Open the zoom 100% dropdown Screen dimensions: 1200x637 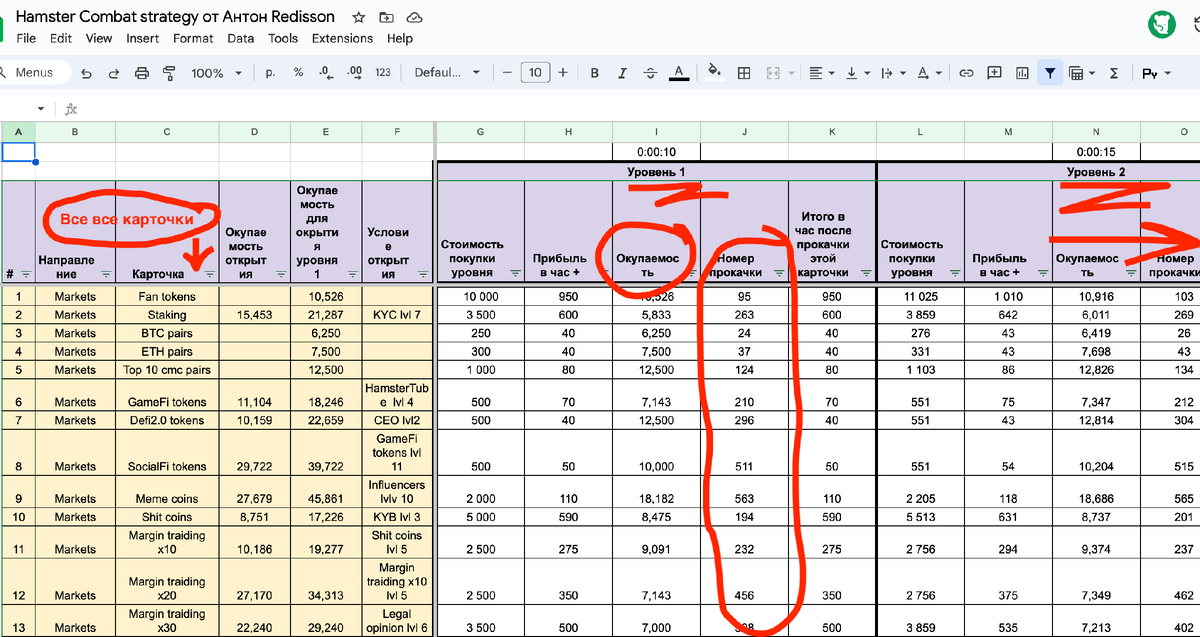pyautogui.click(x=216, y=73)
